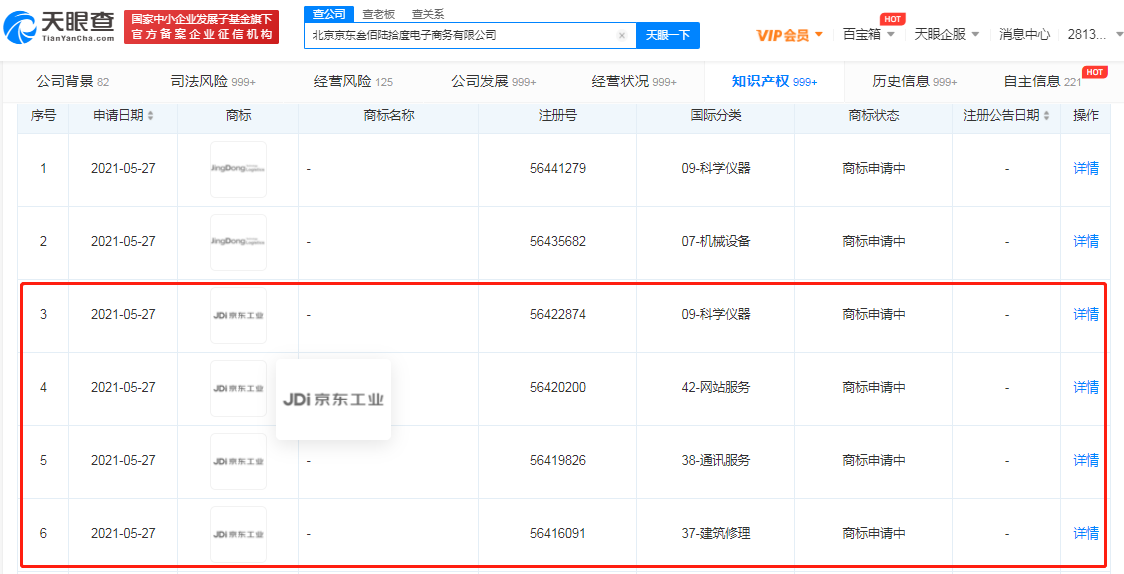
Task: Open the JingDong trademark thumbnail in row 1
Action: click(x=239, y=169)
